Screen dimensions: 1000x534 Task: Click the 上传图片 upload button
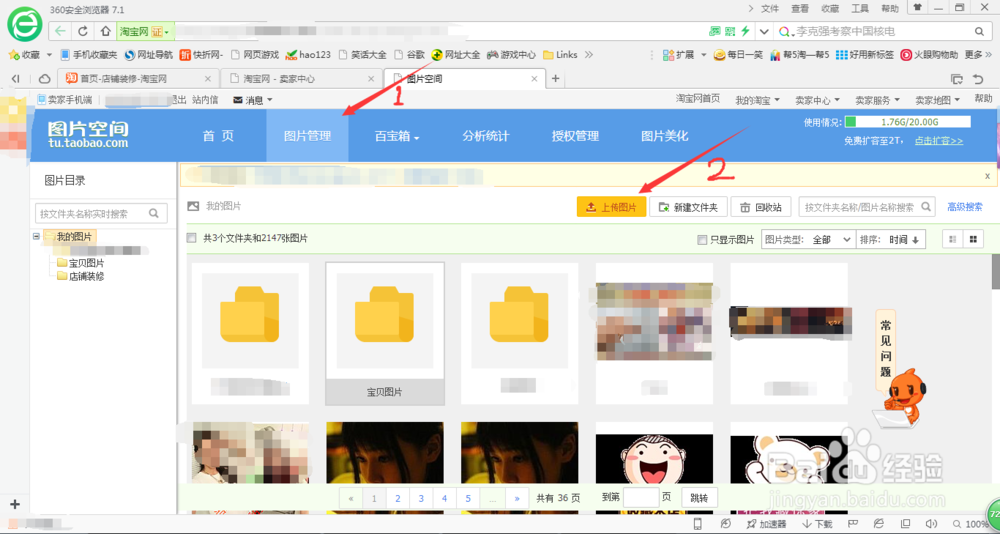pyautogui.click(x=611, y=207)
